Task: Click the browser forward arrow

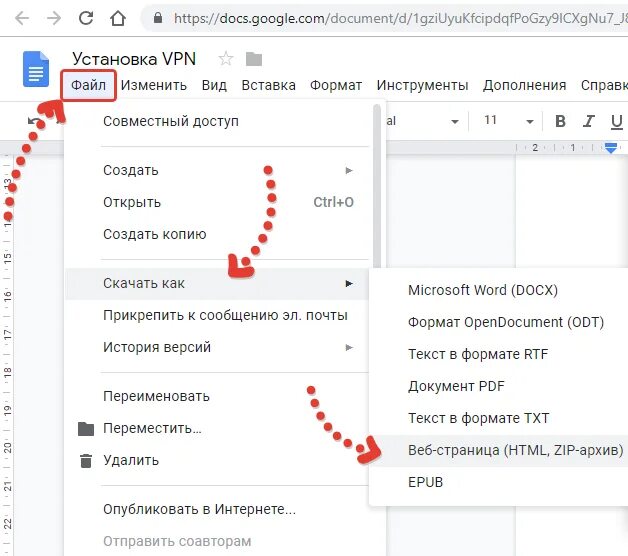Action: coord(54,18)
